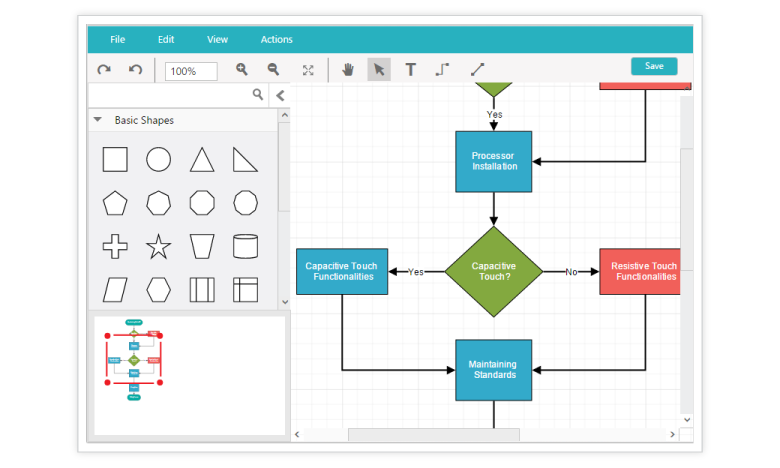The image size is (780, 468).
Task: Pick the star shape from Basic Shapes
Action: click(159, 246)
